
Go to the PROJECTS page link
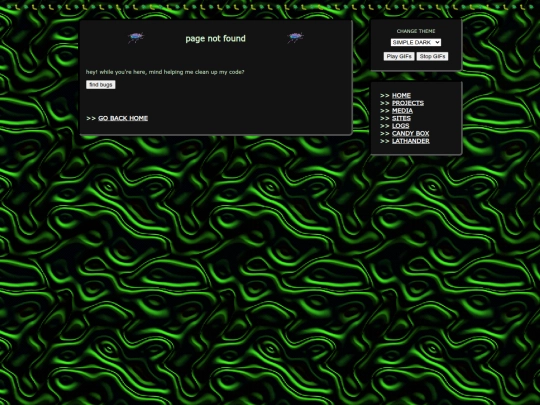(408, 103)
